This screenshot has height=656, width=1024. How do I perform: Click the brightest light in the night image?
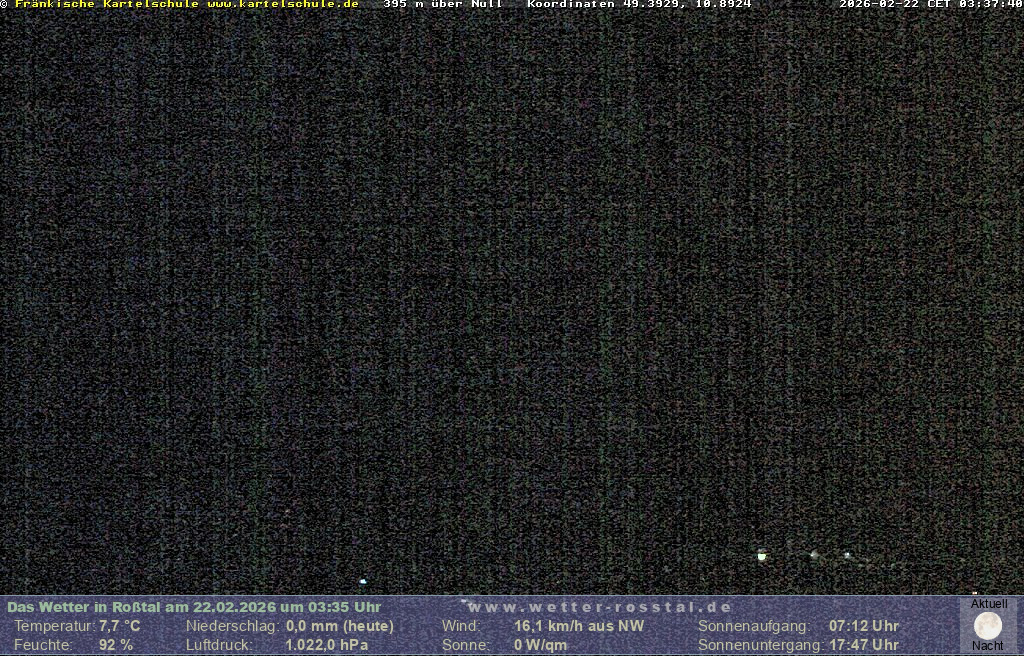(x=762, y=555)
